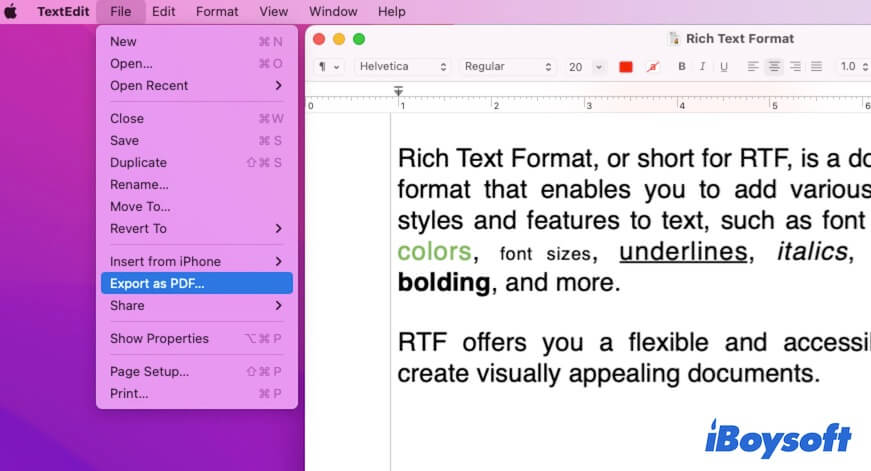The height and width of the screenshot is (471, 871).
Task: Choose Move To... in the File menu
Action: pos(197,207)
